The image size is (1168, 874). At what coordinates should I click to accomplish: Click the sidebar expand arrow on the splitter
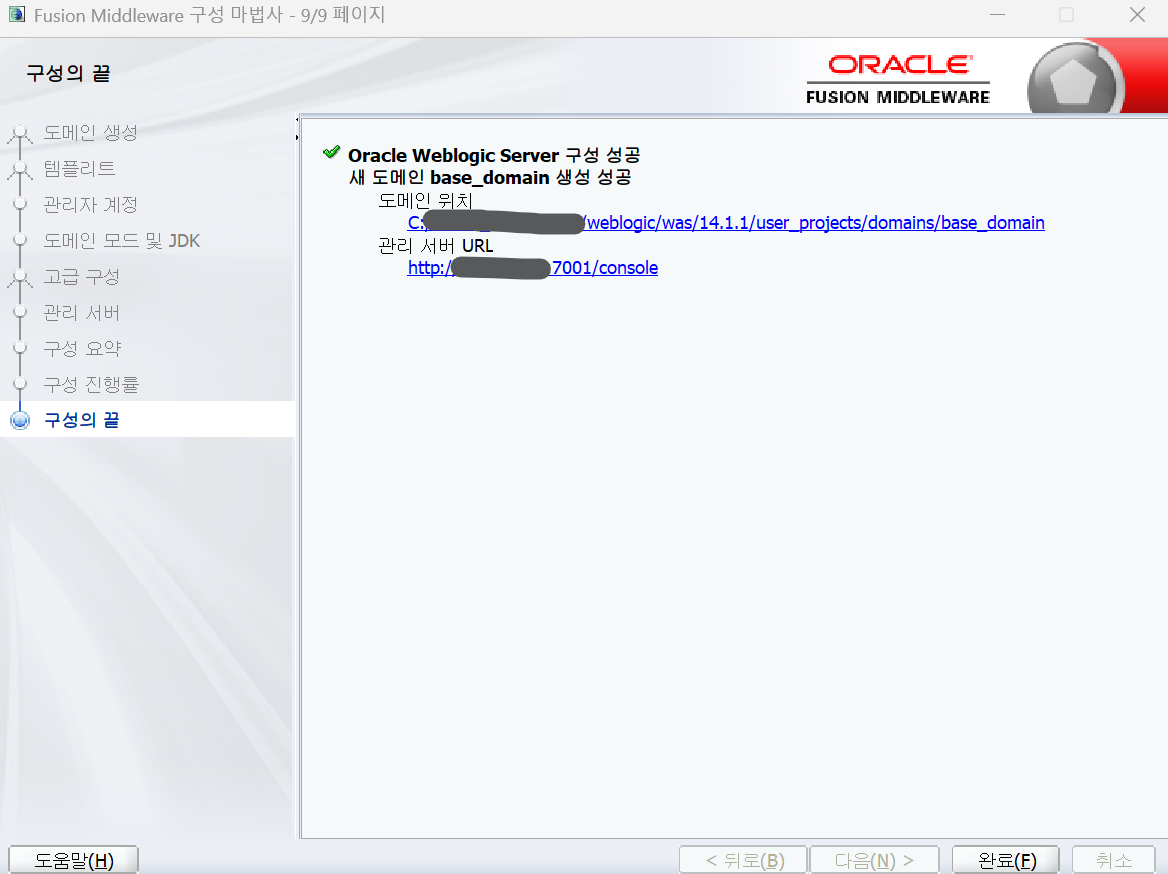[x=296, y=137]
